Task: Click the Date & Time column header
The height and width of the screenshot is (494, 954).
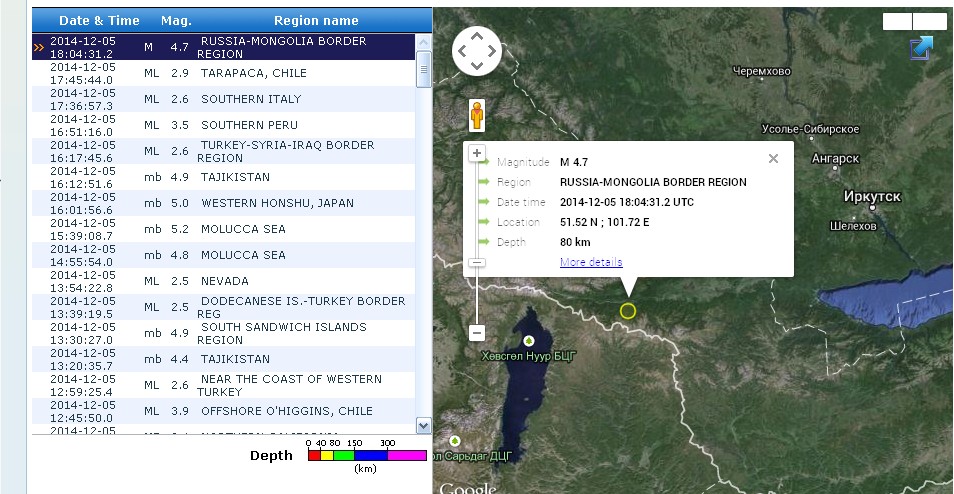Action: point(99,20)
